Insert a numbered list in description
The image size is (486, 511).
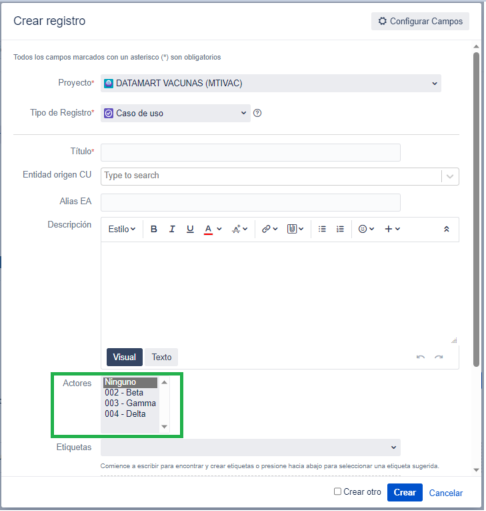[x=340, y=229]
